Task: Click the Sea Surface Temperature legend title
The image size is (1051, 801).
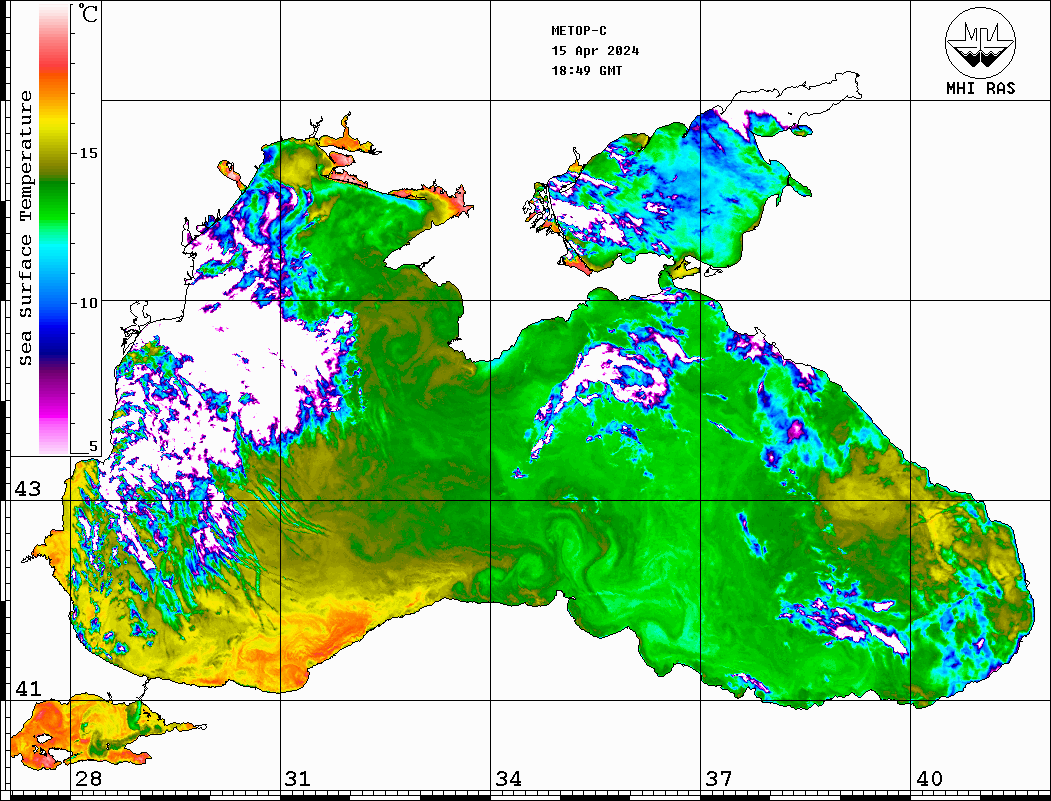Action: click(x=25, y=228)
